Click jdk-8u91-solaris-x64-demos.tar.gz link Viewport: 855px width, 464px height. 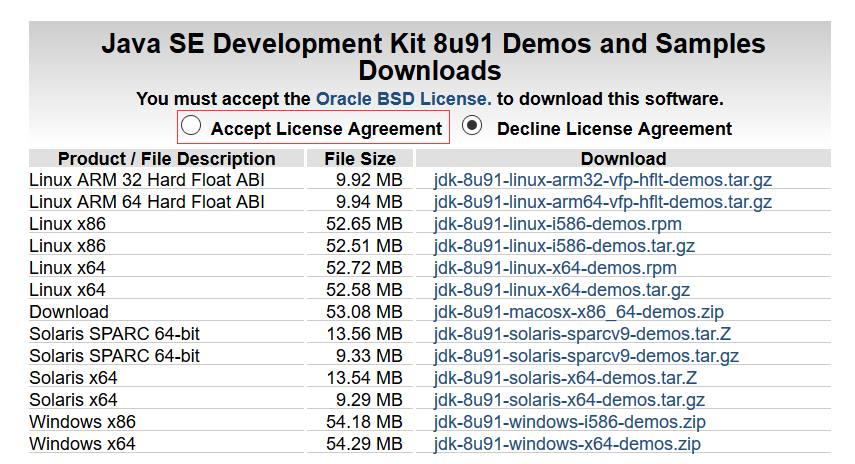click(571, 400)
